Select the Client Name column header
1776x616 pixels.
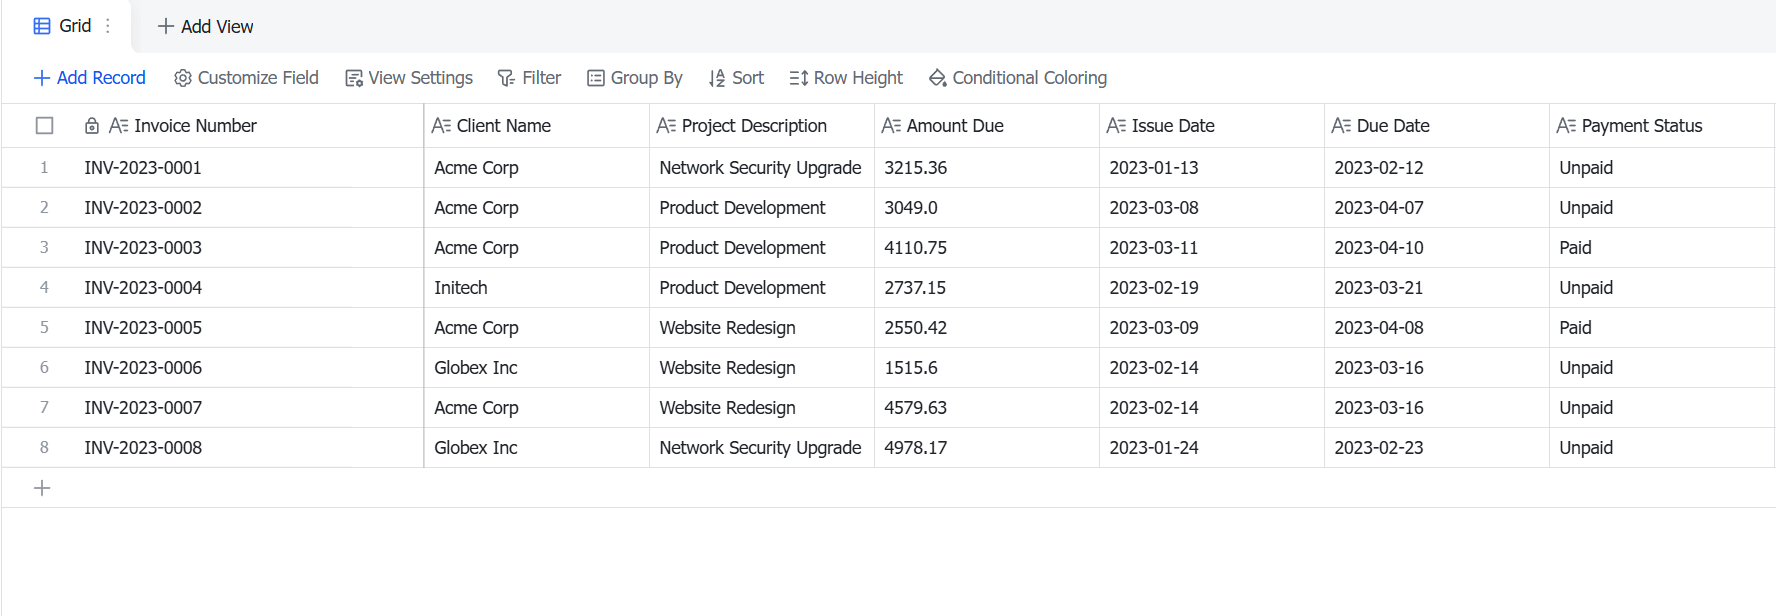coord(537,126)
